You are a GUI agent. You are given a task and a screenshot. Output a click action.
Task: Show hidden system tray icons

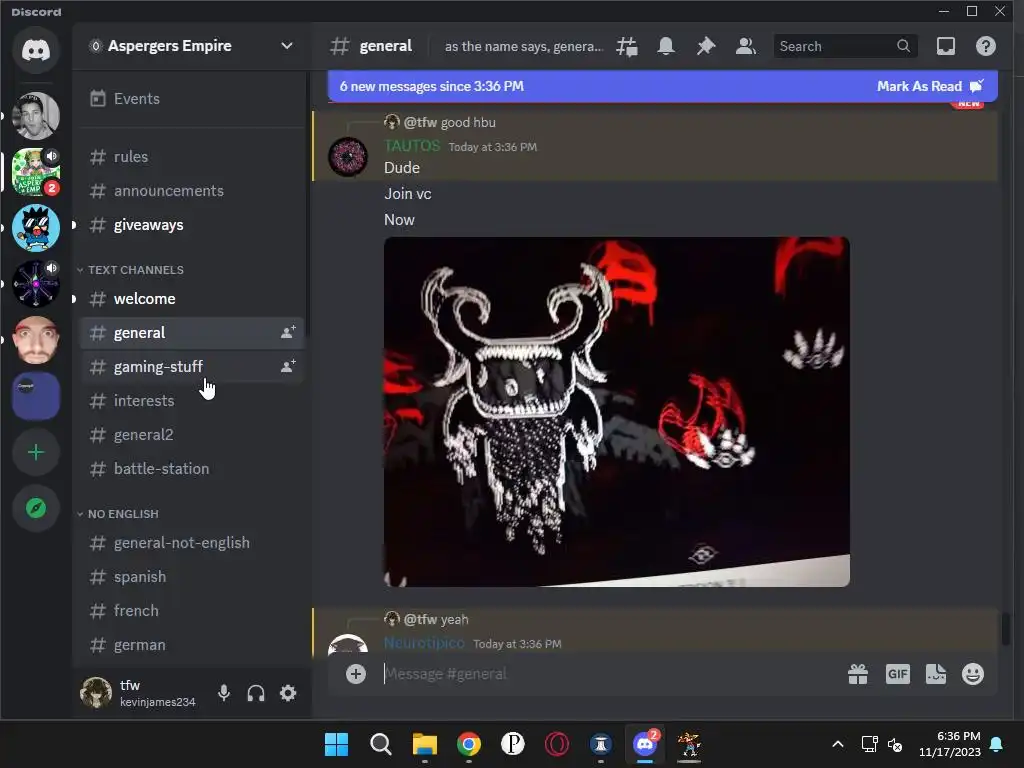pyautogui.click(x=838, y=744)
